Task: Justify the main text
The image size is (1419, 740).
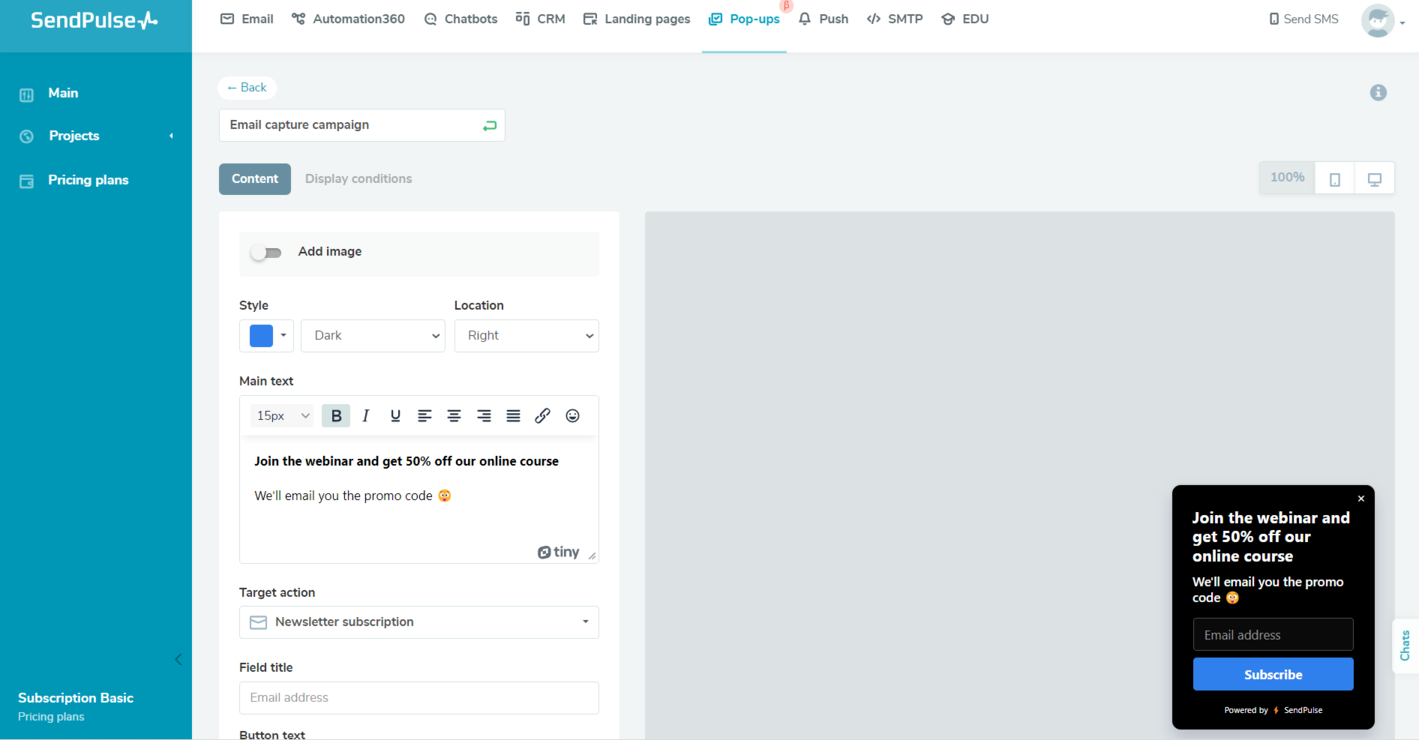Action: 513,416
